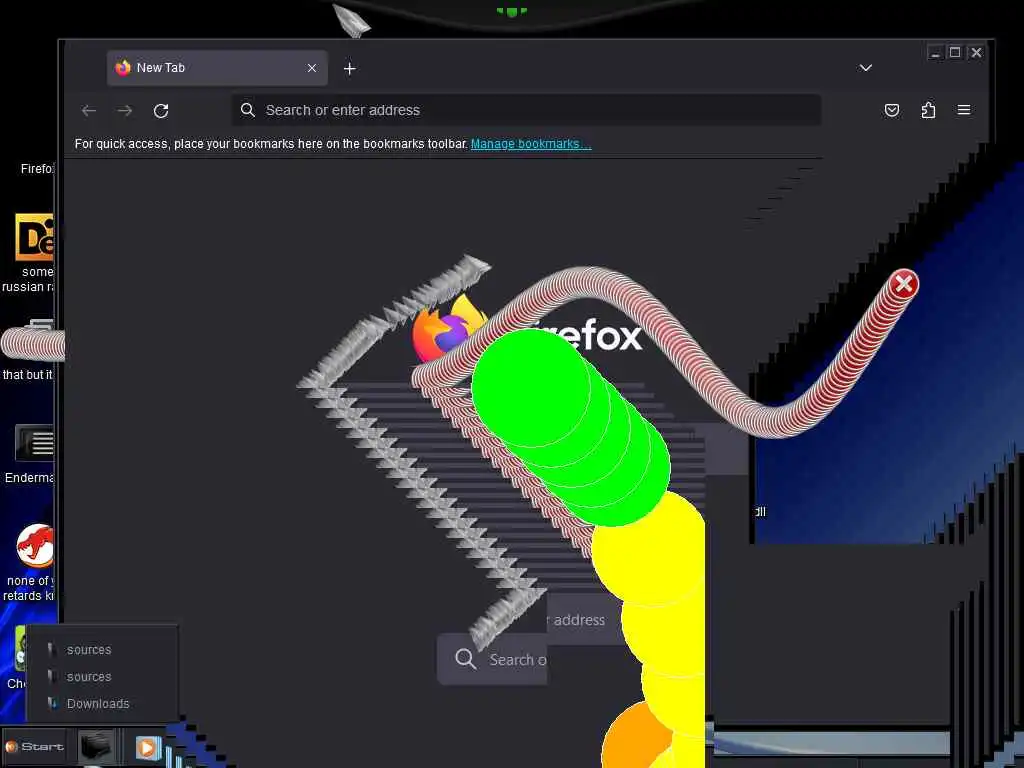1024x768 pixels.
Task: Open the dark folder taskbar button
Action: pos(97,746)
